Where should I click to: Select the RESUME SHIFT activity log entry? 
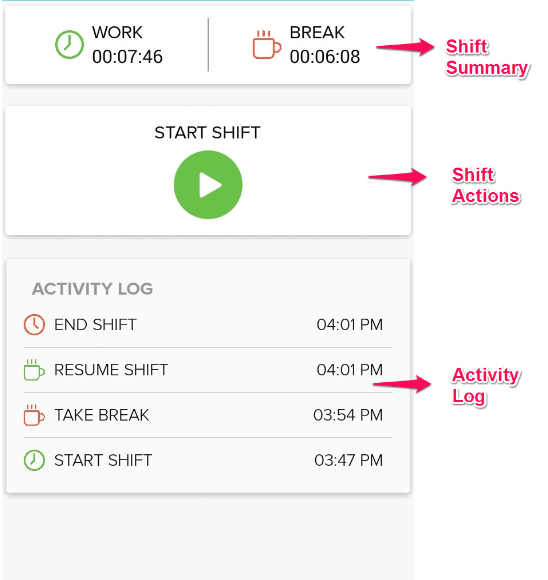208,370
